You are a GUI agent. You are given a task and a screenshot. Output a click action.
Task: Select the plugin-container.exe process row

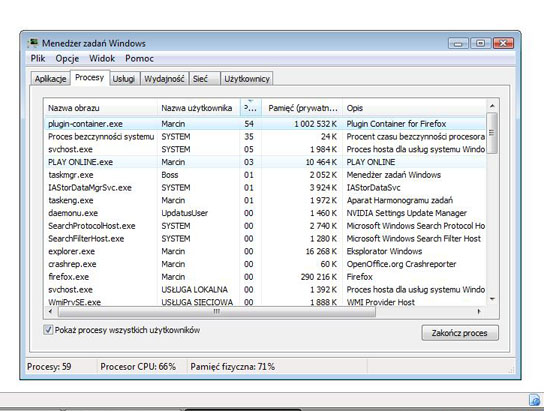tap(265, 124)
